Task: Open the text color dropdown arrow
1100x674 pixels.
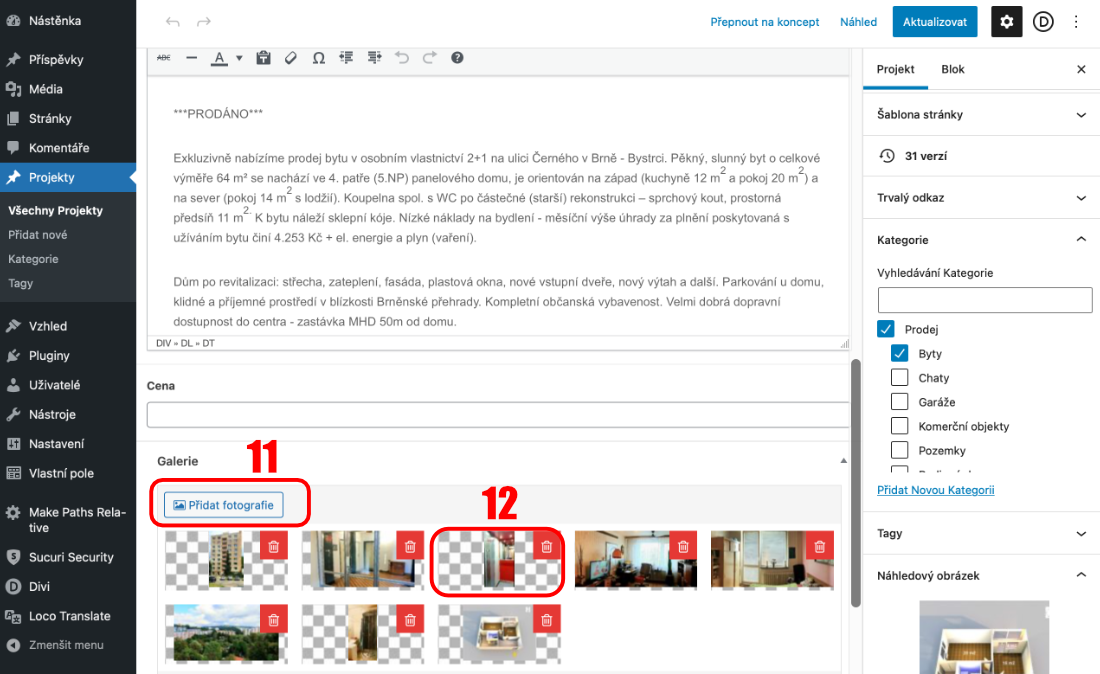Action: pos(239,58)
